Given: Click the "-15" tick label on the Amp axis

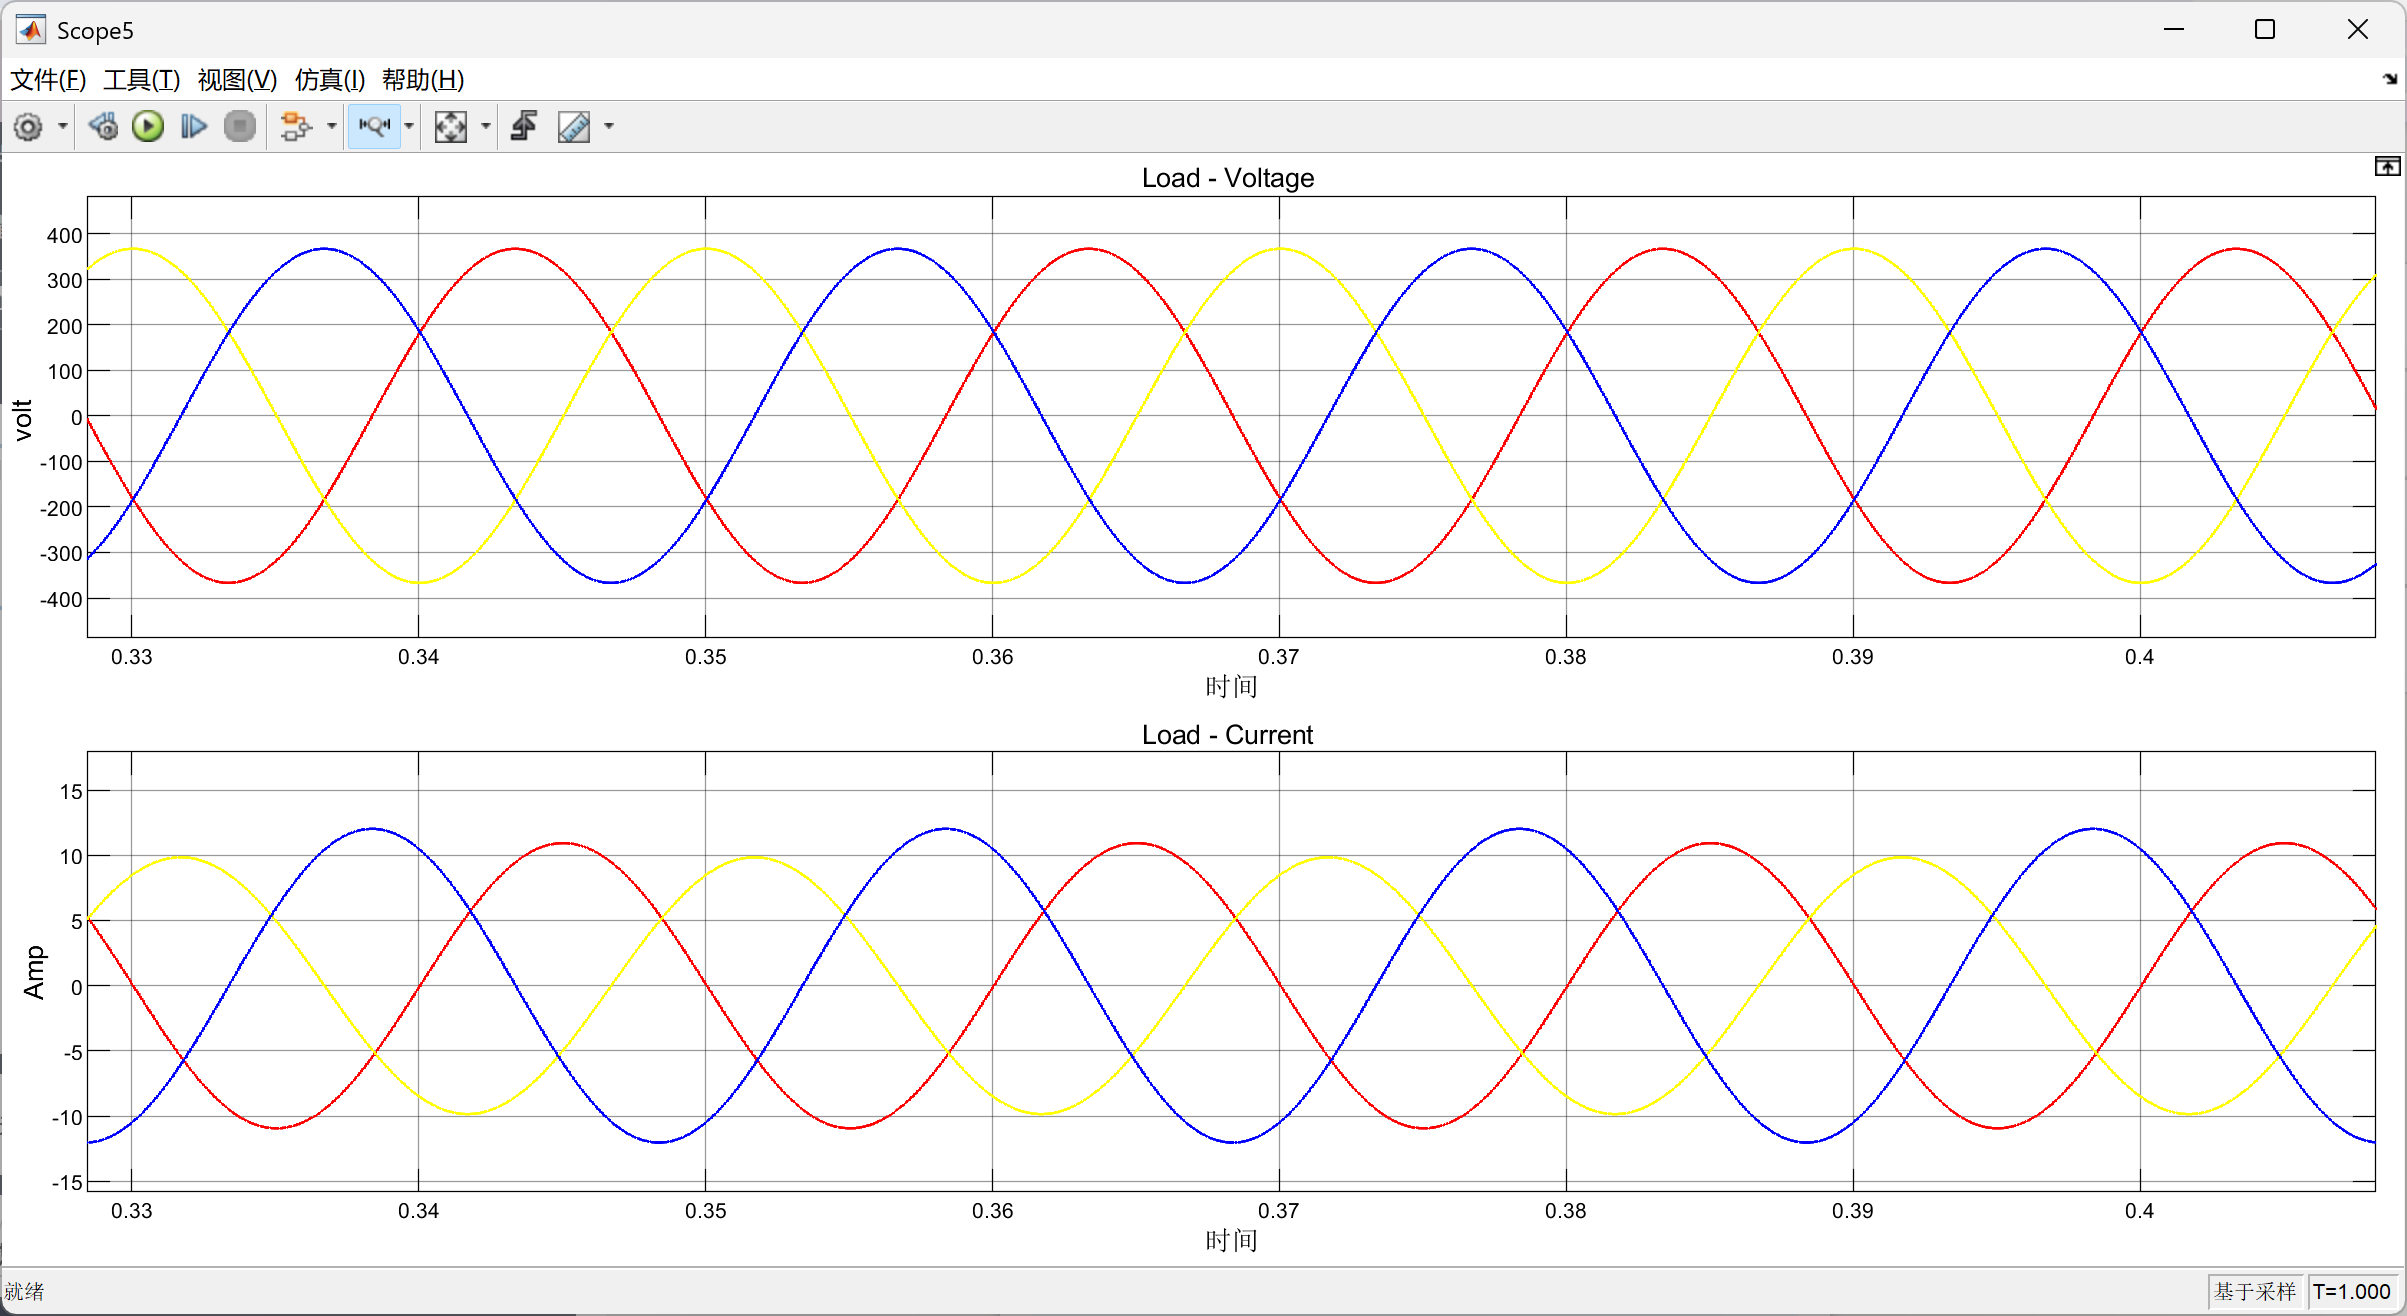Looking at the screenshot, I should click(67, 1183).
